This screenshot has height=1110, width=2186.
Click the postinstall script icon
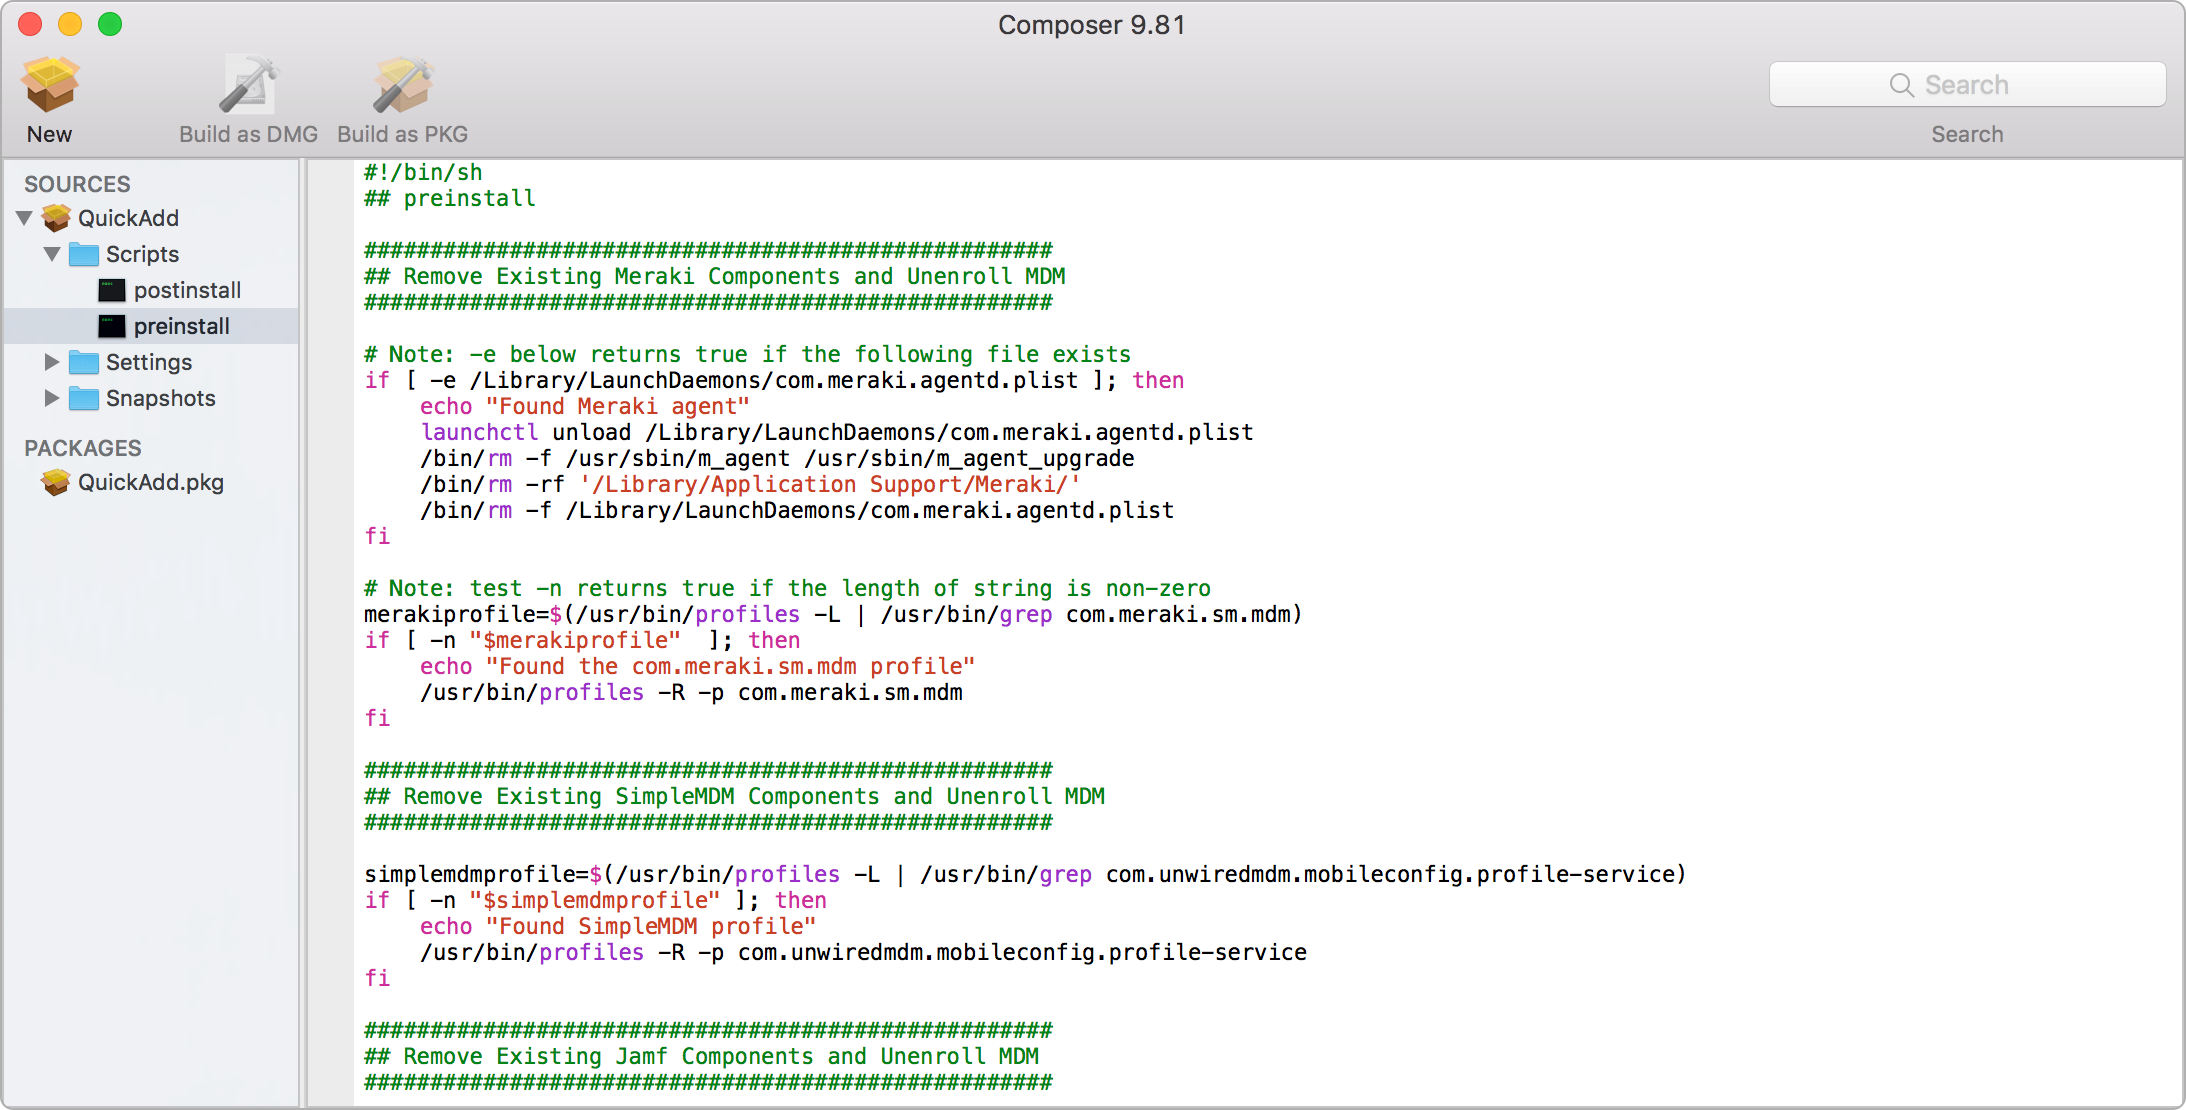112,290
